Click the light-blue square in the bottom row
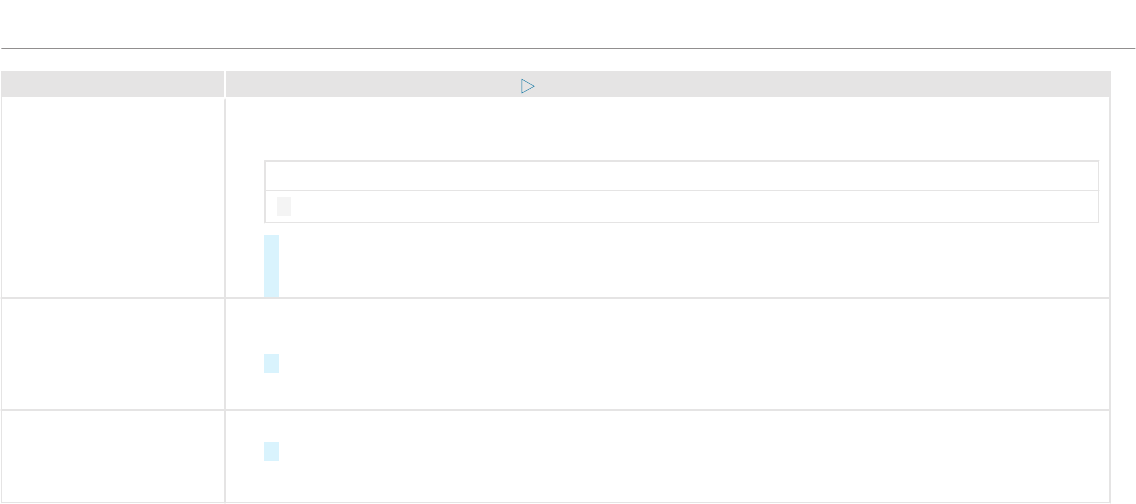This screenshot has height=504, width=1136. 272,451
